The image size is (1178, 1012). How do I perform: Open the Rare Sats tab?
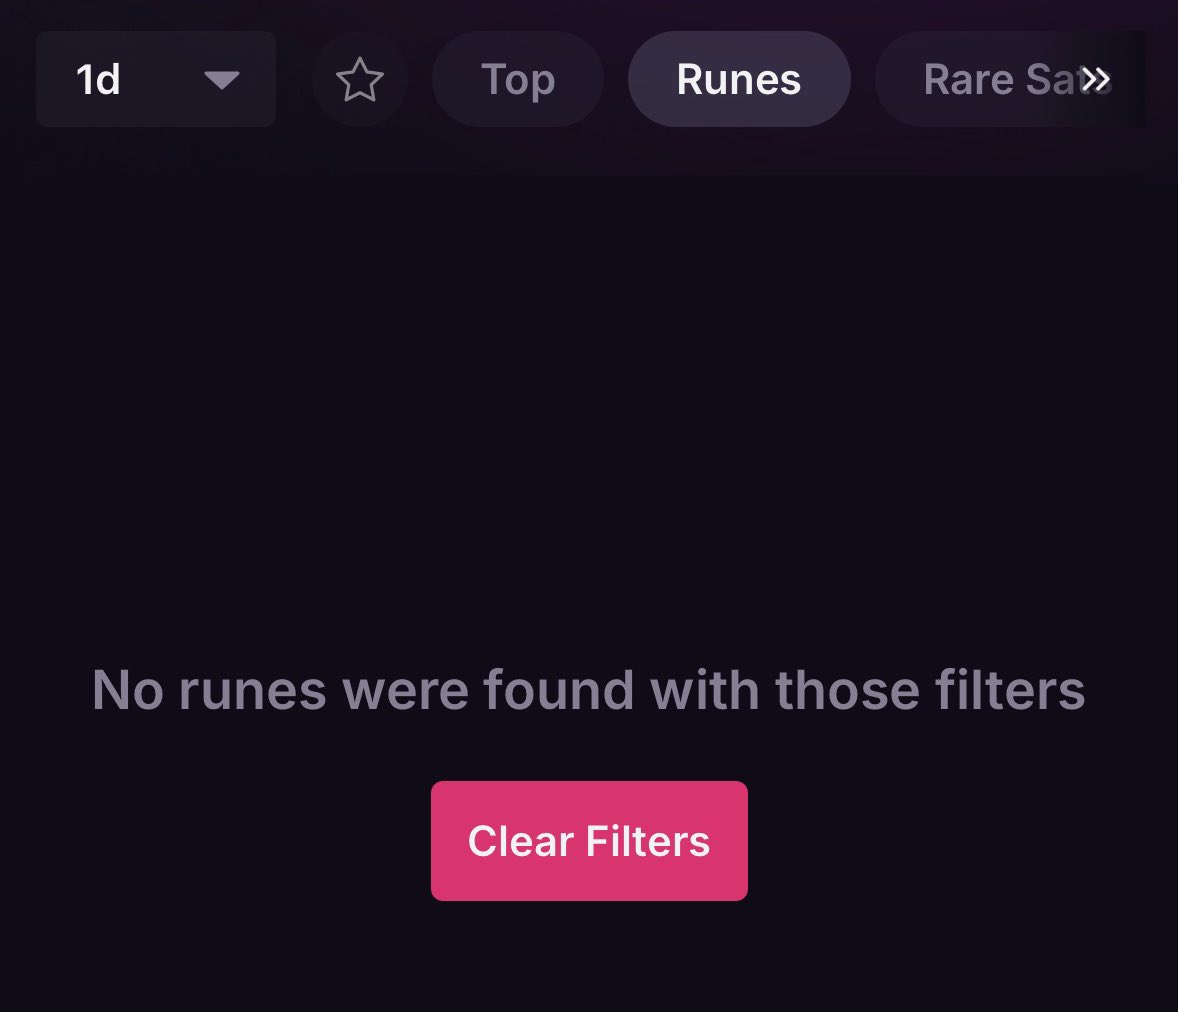point(985,80)
